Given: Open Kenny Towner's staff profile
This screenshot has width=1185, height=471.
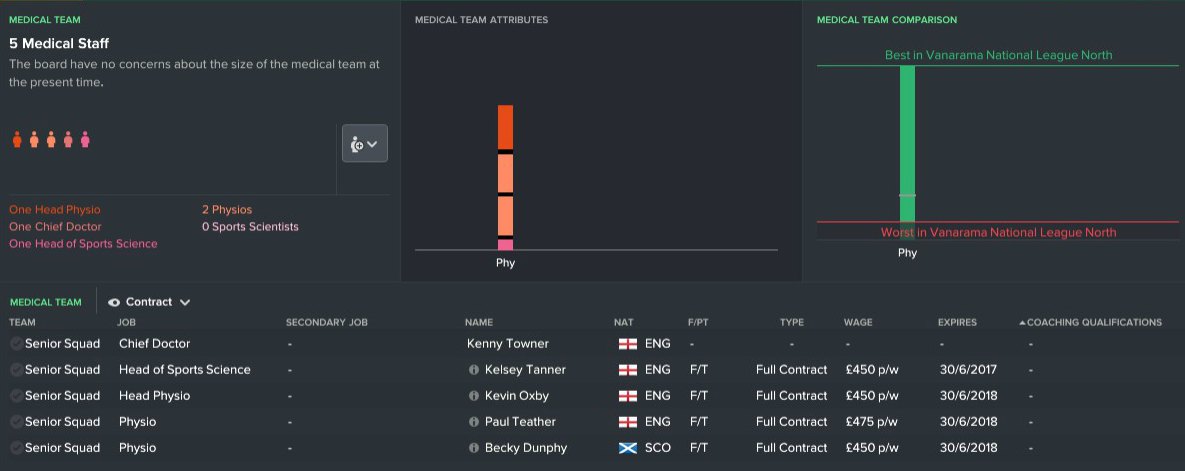Looking at the screenshot, I should tap(508, 344).
